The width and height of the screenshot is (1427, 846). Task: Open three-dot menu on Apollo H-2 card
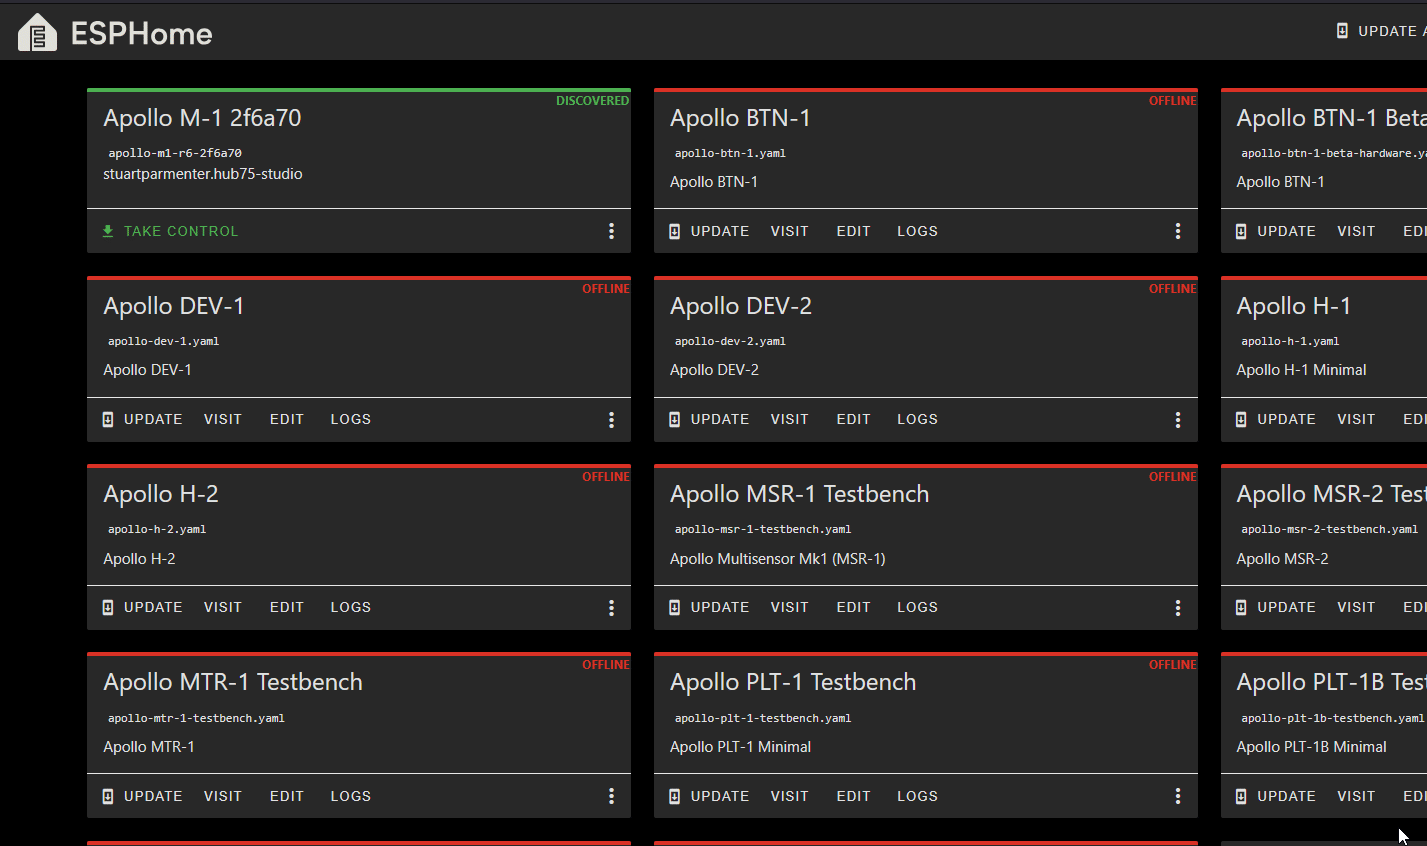(611, 608)
